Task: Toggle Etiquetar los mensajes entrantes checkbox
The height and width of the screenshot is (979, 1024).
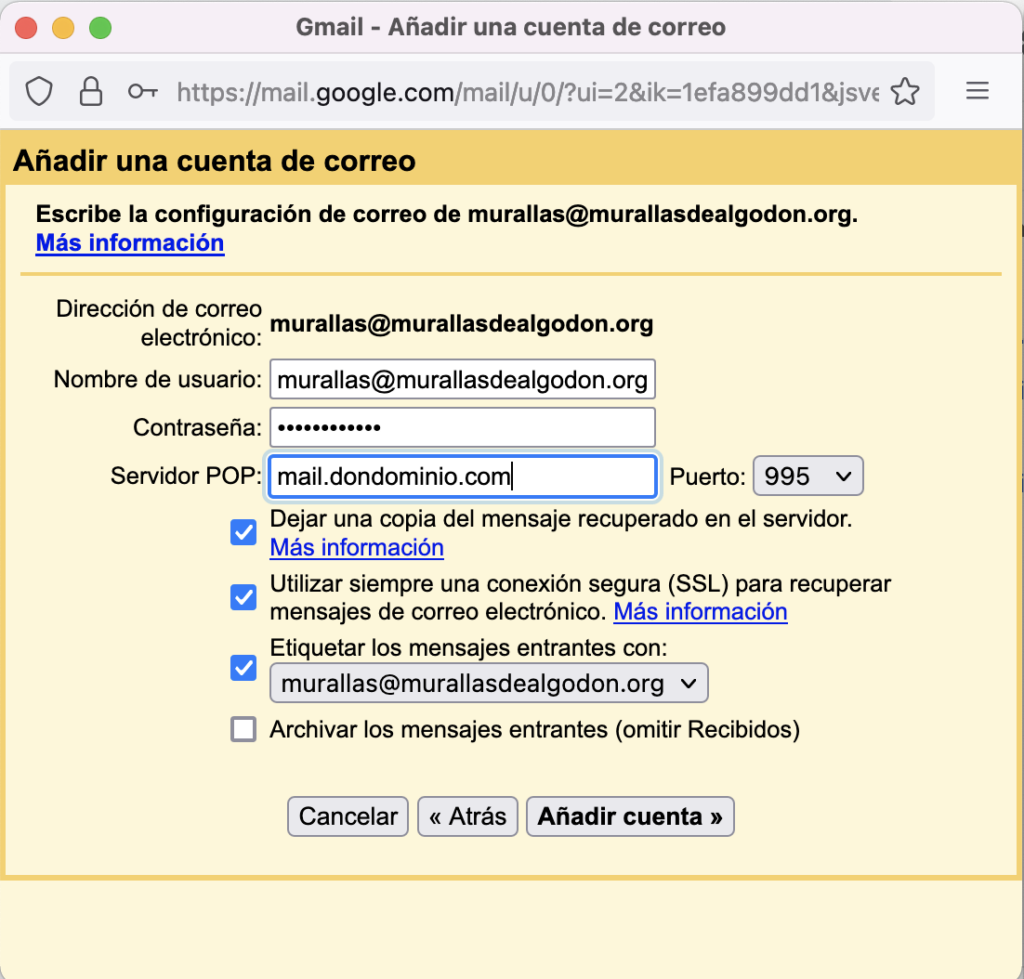Action: coord(243,667)
